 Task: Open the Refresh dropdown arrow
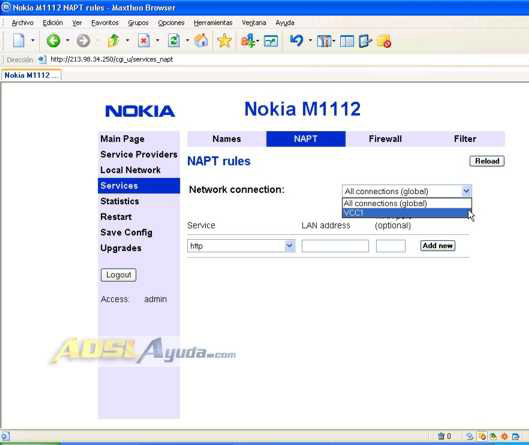[x=188, y=40]
